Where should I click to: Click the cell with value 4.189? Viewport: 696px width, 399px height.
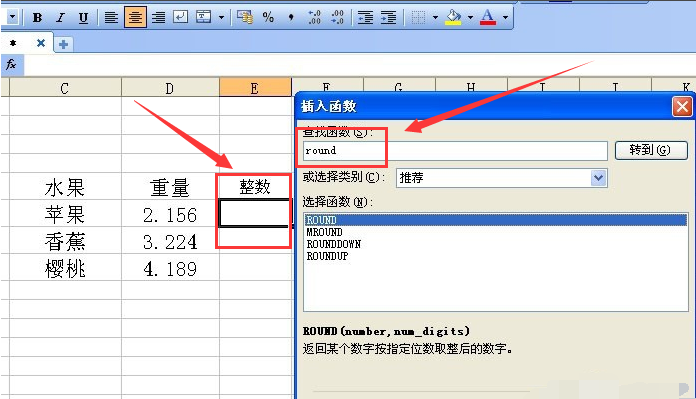pos(170,268)
